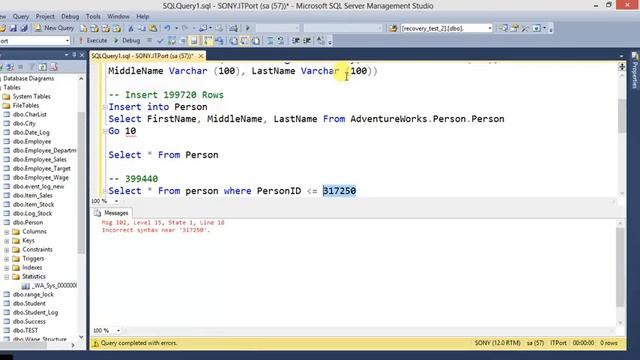Open the Query menu

click(x=20, y=16)
